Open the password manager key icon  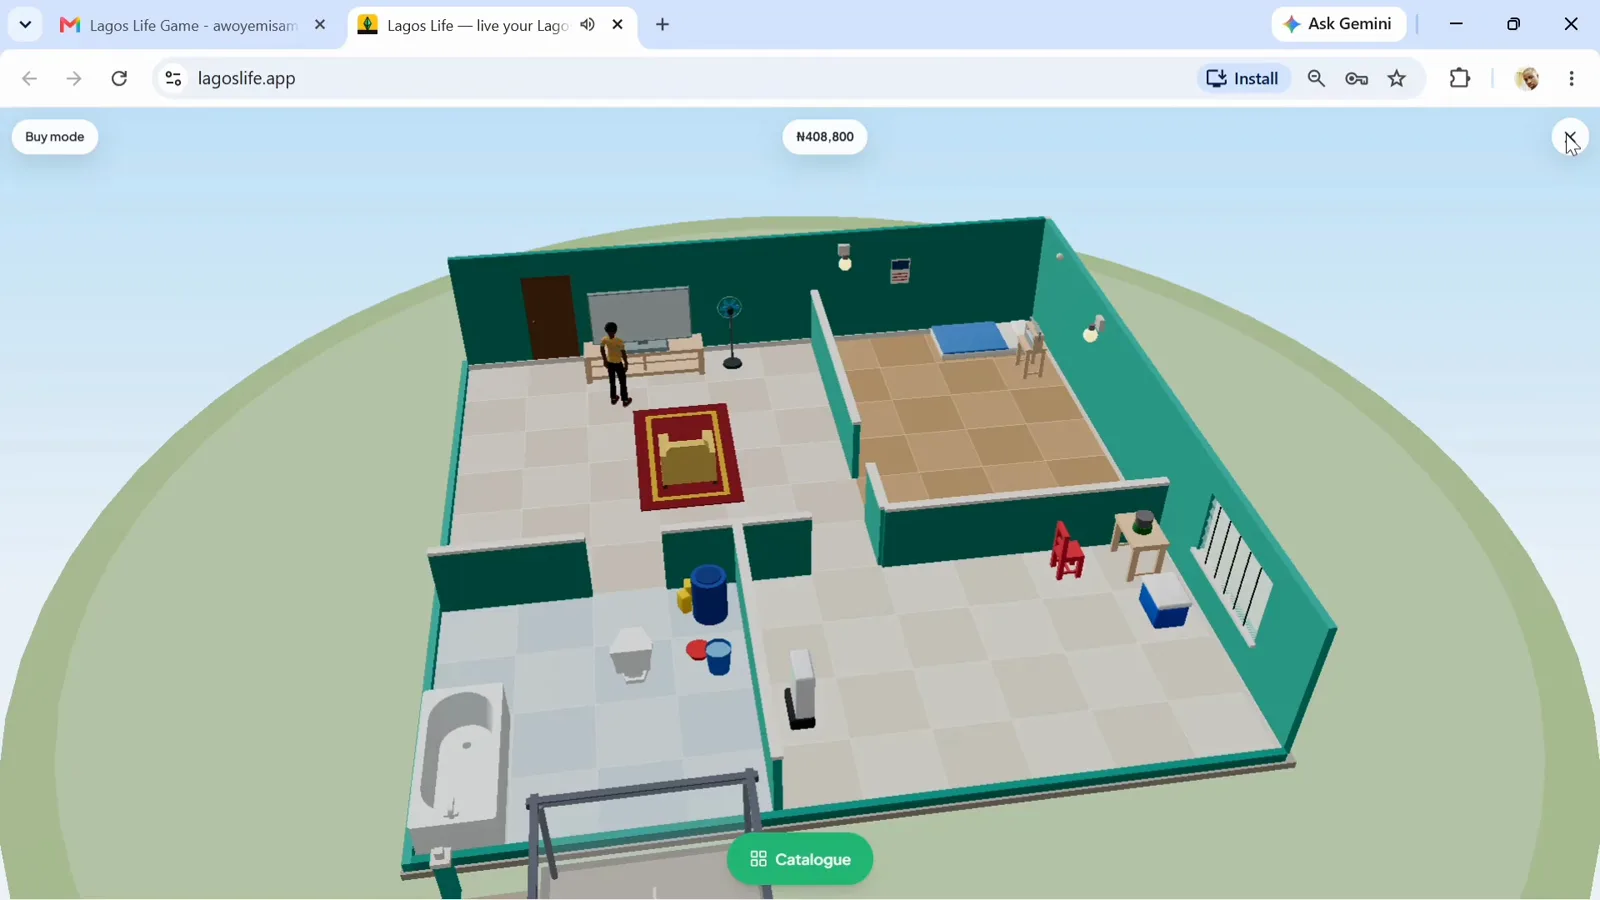click(1357, 78)
